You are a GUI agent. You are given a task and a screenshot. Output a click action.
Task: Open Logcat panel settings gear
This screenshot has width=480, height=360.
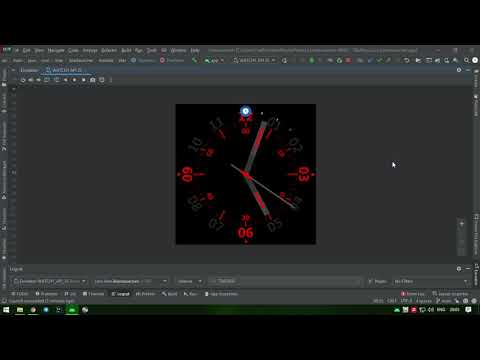pyautogui.click(x=459, y=269)
